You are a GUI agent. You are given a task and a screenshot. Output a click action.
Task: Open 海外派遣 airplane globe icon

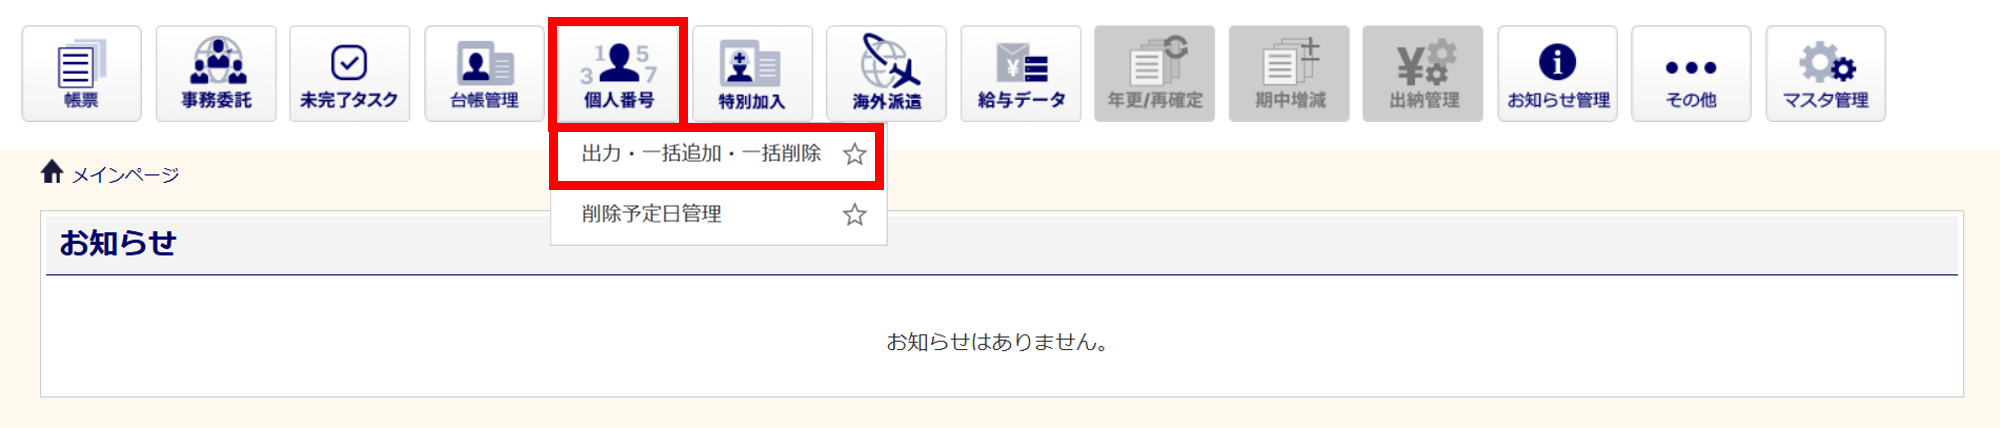(x=886, y=74)
